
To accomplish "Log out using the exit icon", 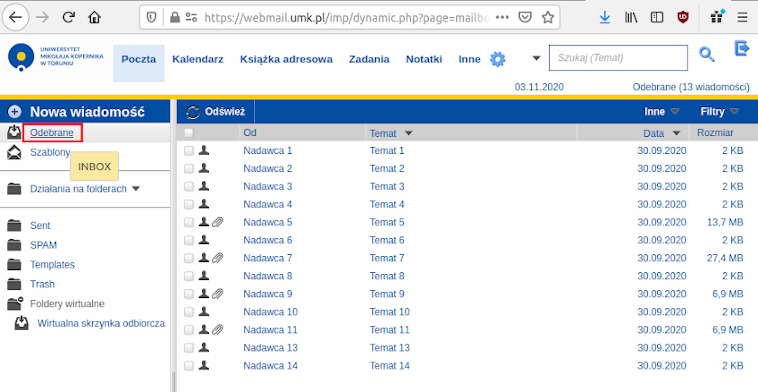I will point(742,48).
